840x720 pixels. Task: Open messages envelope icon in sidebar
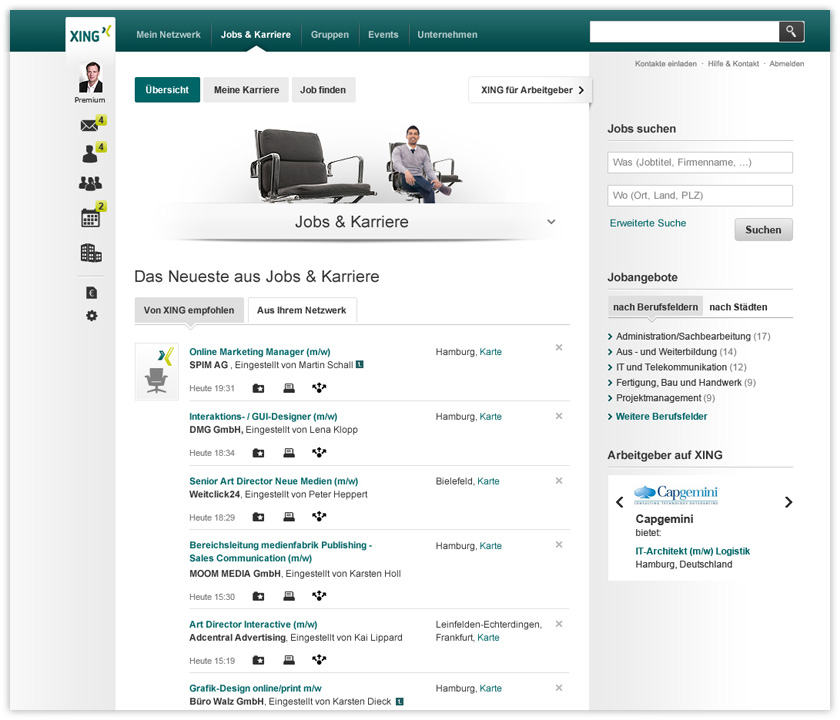[x=89, y=125]
